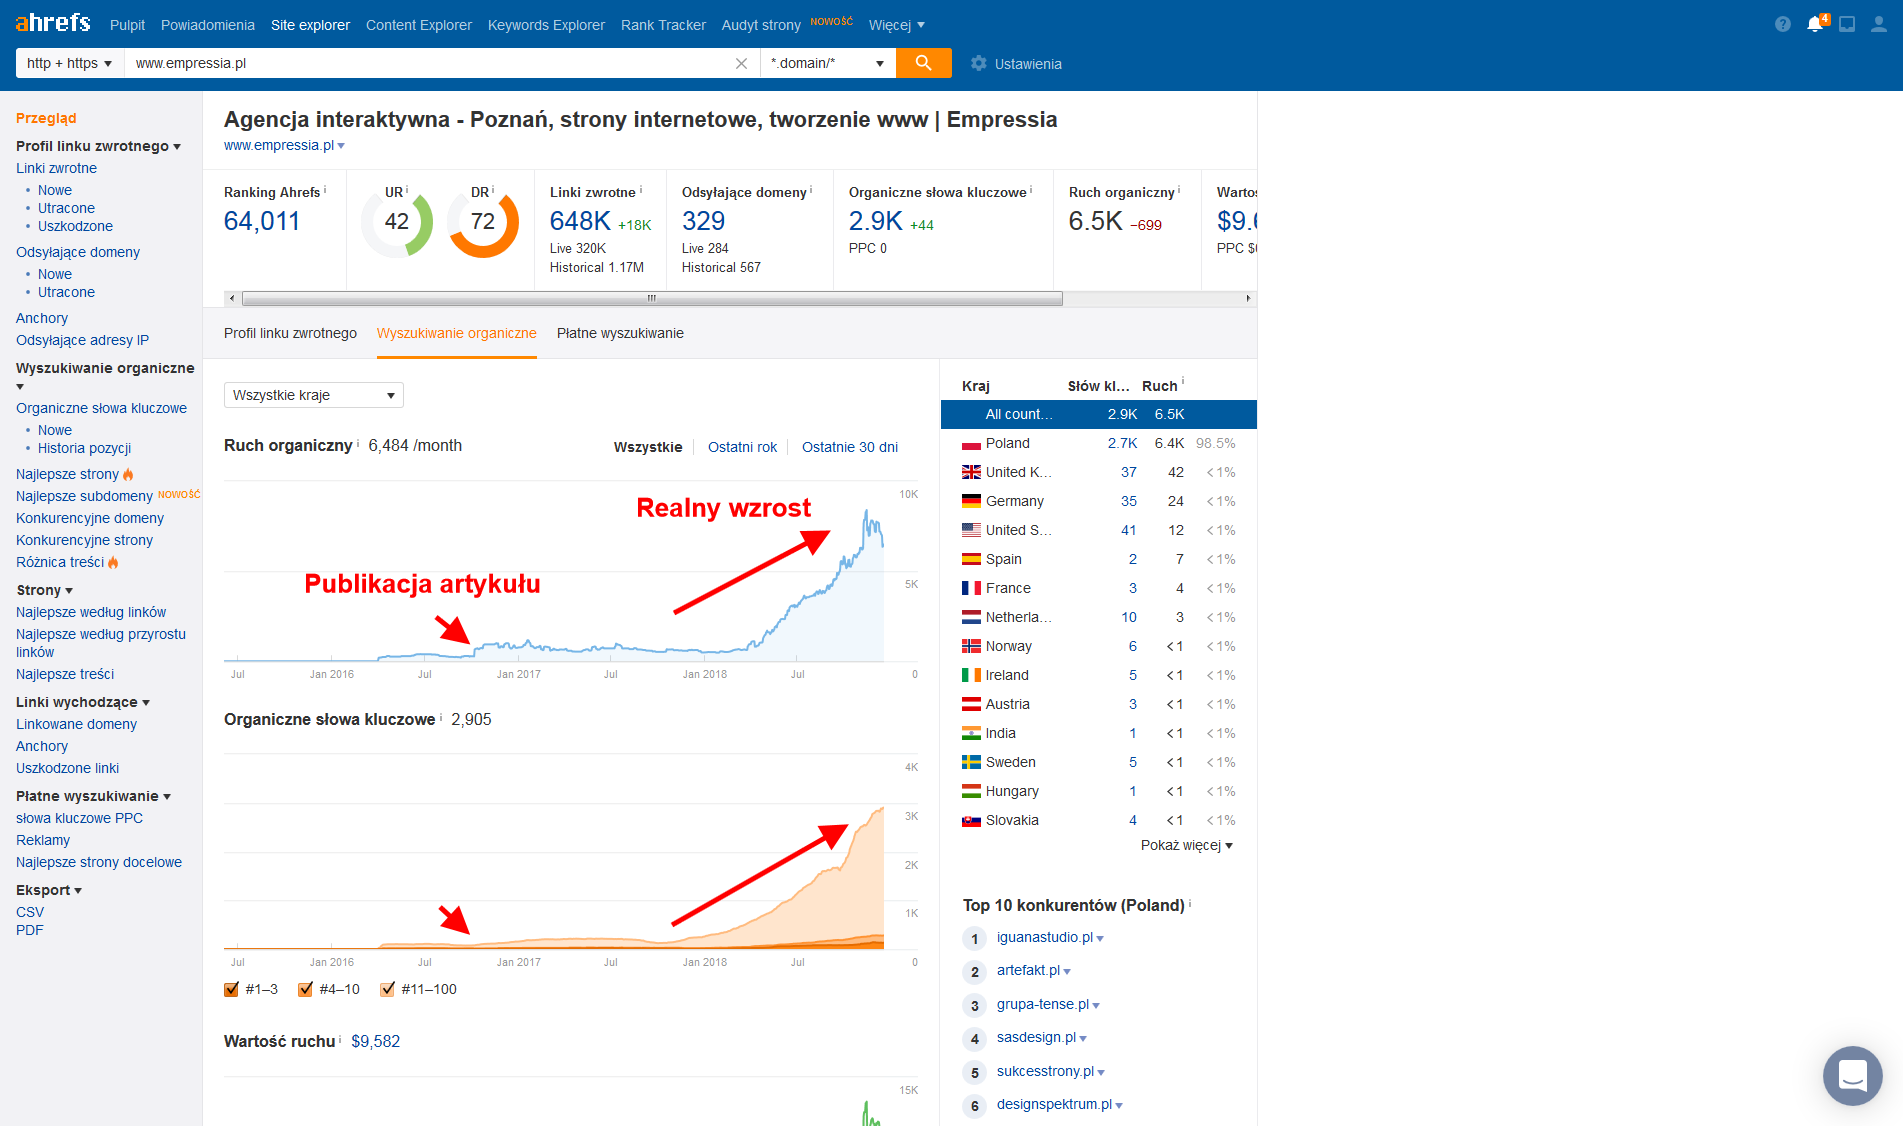
Task: Click the Ahrefs rank value 64,011
Action: pos(262,221)
